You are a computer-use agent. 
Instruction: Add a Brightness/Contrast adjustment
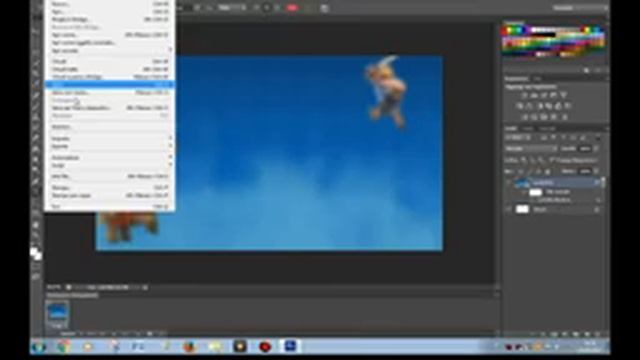[524, 95]
